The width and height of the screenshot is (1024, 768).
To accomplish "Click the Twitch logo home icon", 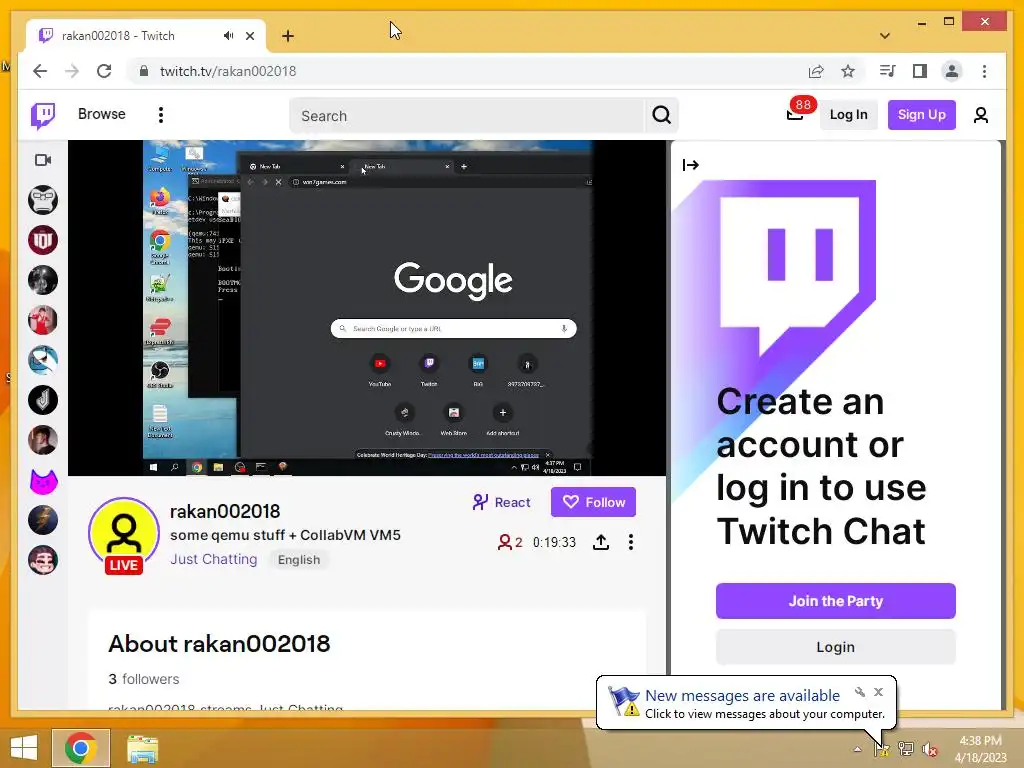I will point(43,116).
